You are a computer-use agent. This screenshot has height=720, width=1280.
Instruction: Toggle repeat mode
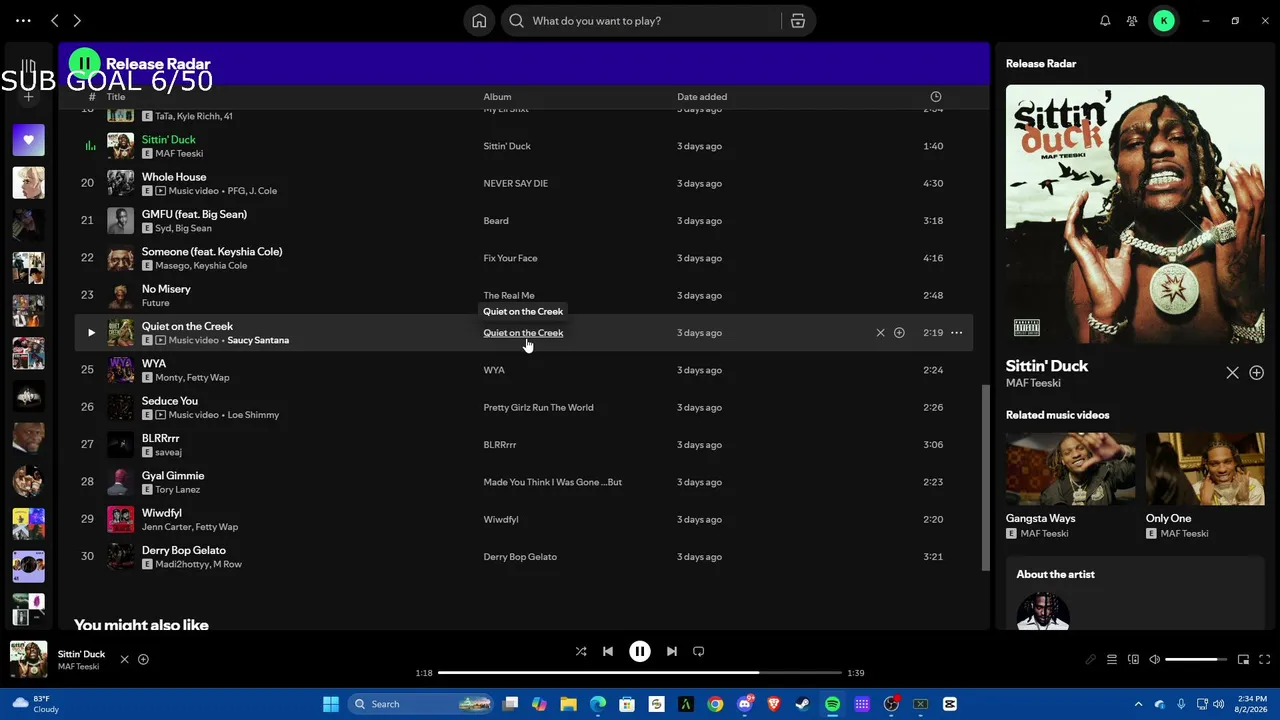coord(699,652)
